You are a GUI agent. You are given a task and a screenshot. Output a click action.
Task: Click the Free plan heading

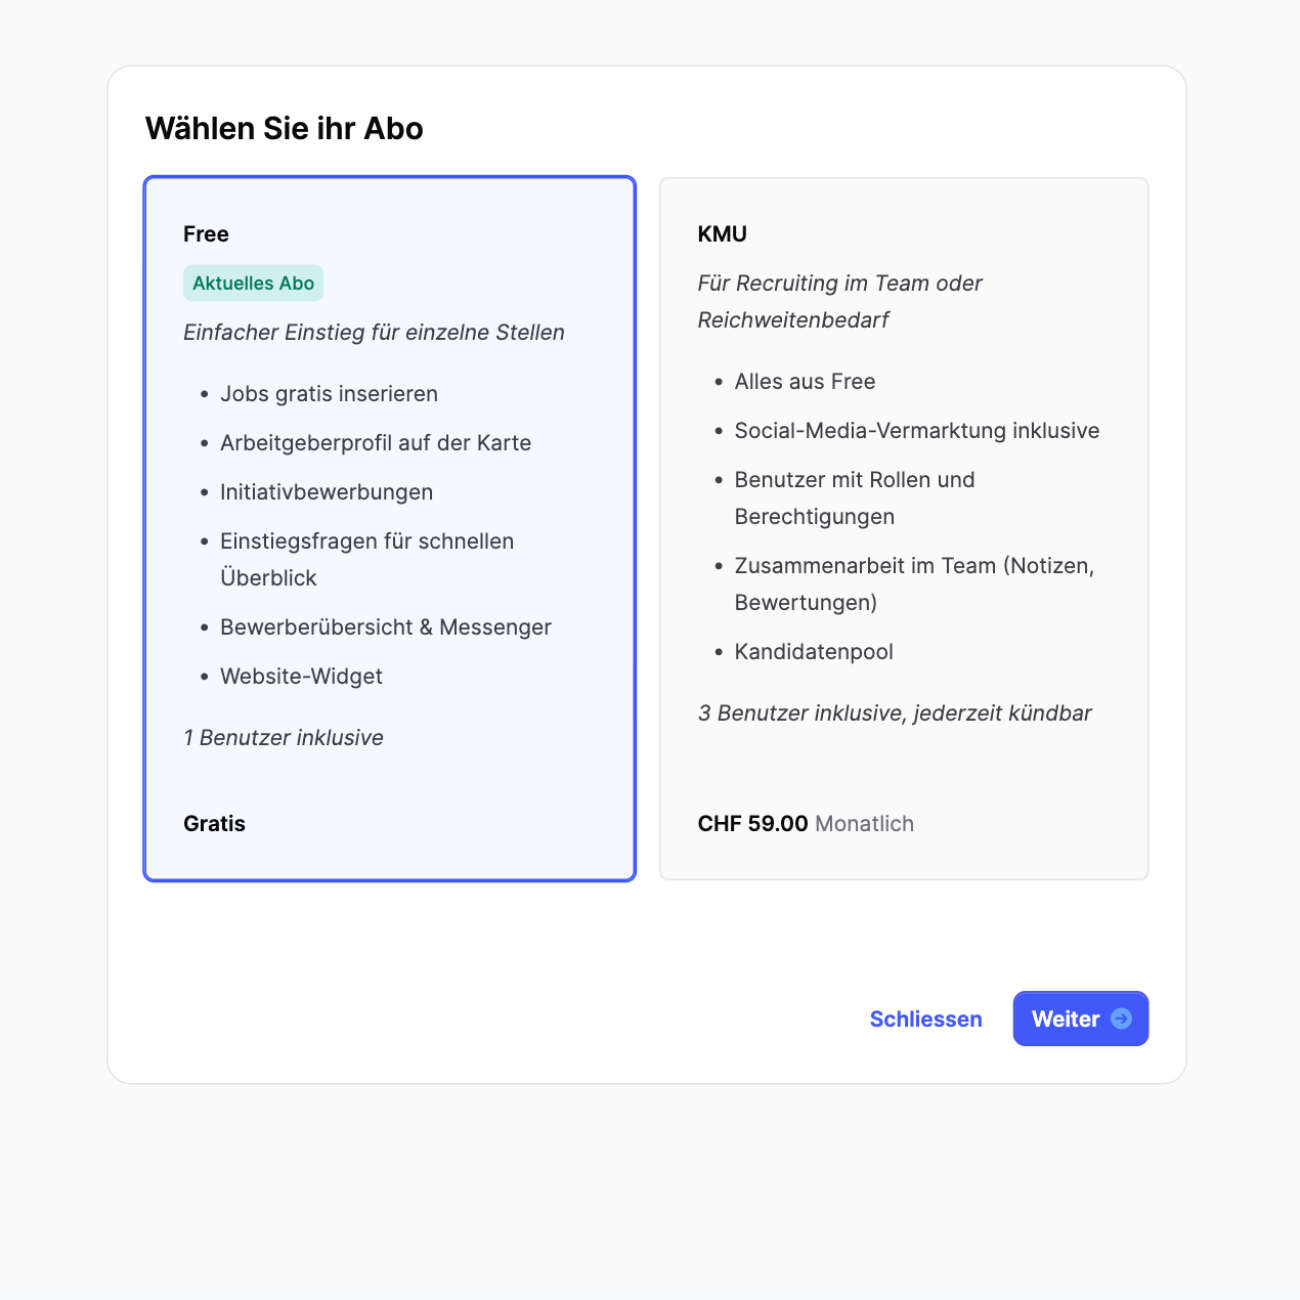coord(206,234)
